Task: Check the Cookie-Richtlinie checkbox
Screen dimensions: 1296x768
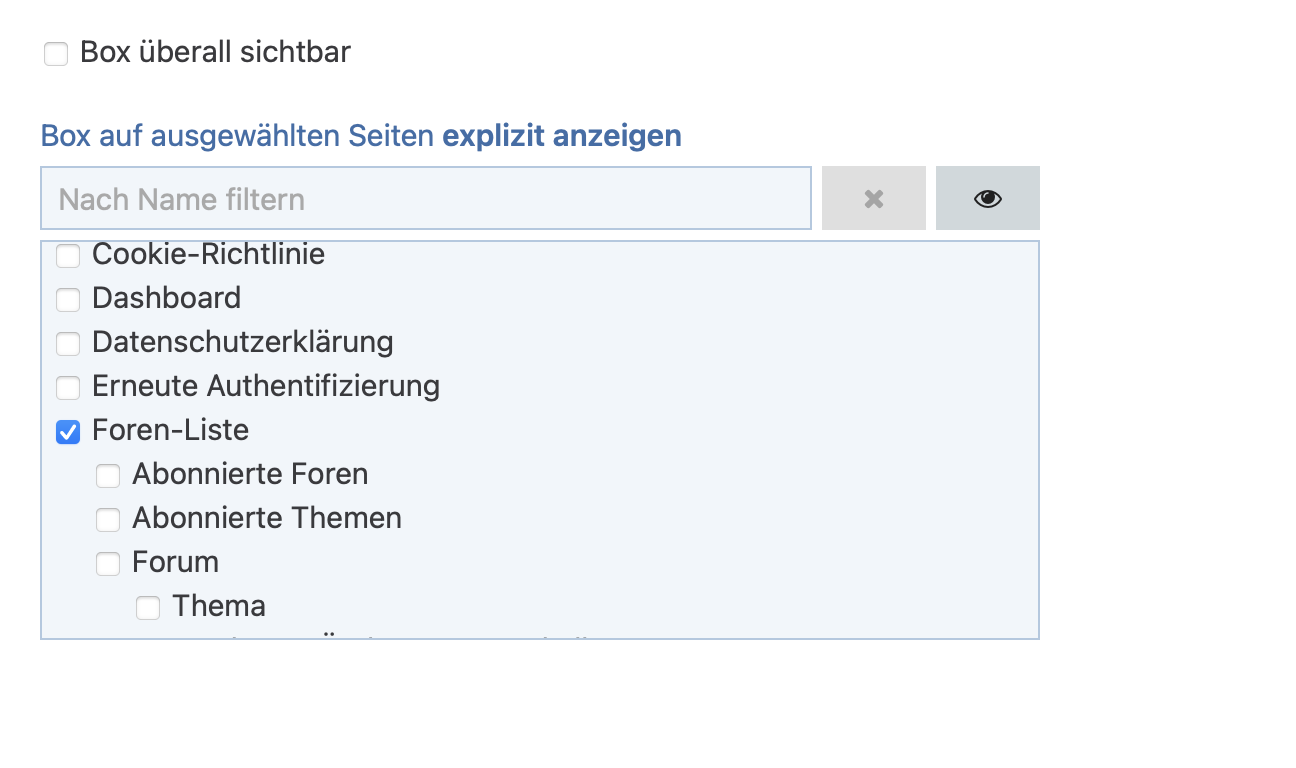Action: coord(68,257)
